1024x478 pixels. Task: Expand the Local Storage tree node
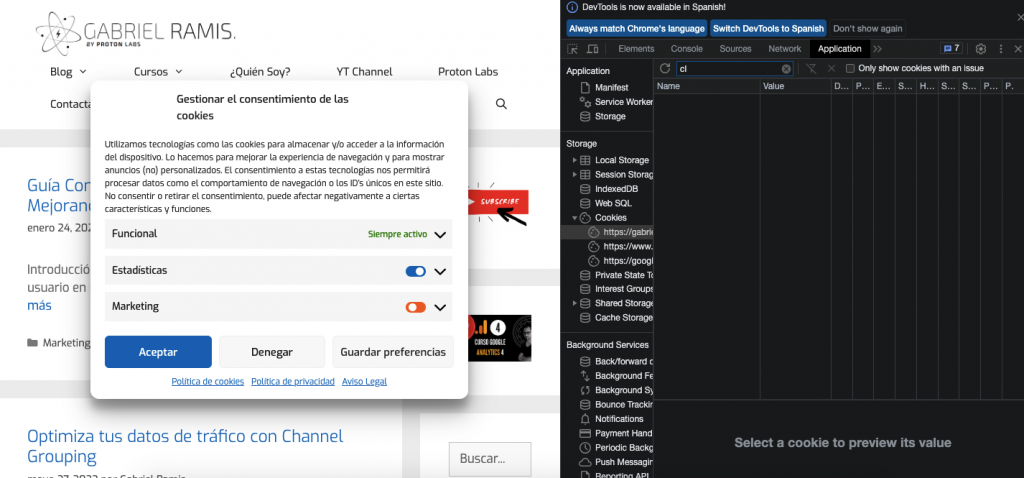[x=575, y=160]
